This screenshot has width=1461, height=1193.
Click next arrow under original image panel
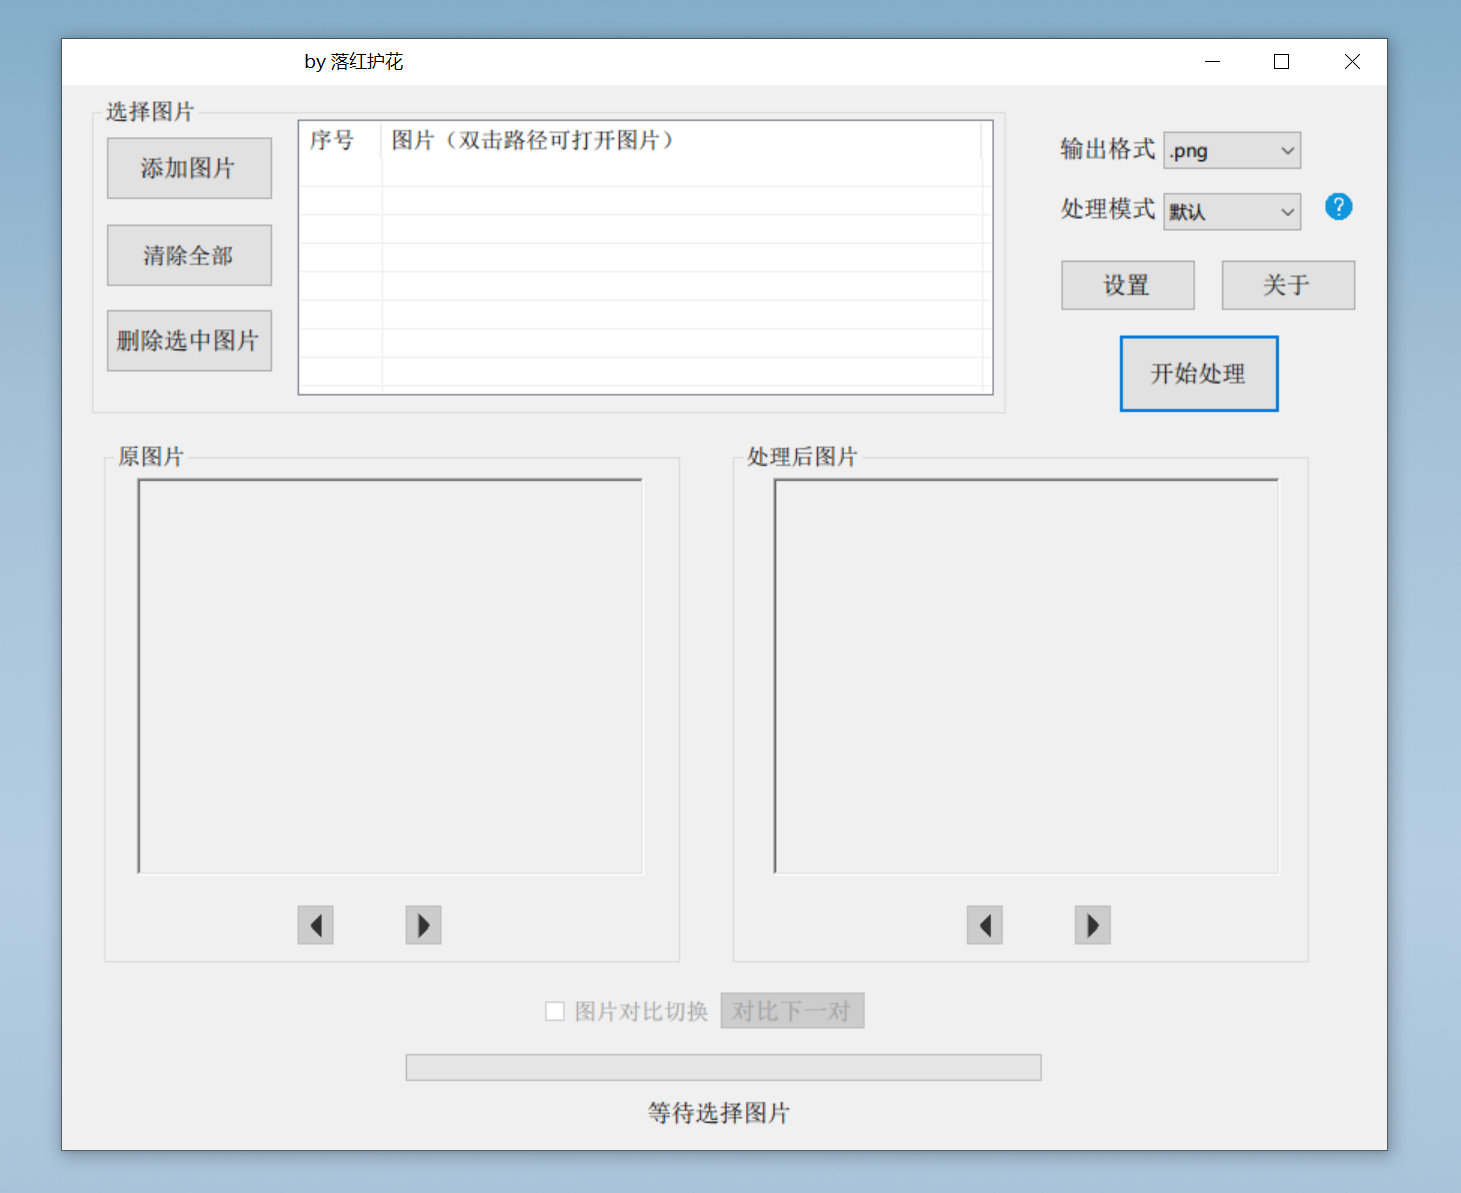pos(423,925)
